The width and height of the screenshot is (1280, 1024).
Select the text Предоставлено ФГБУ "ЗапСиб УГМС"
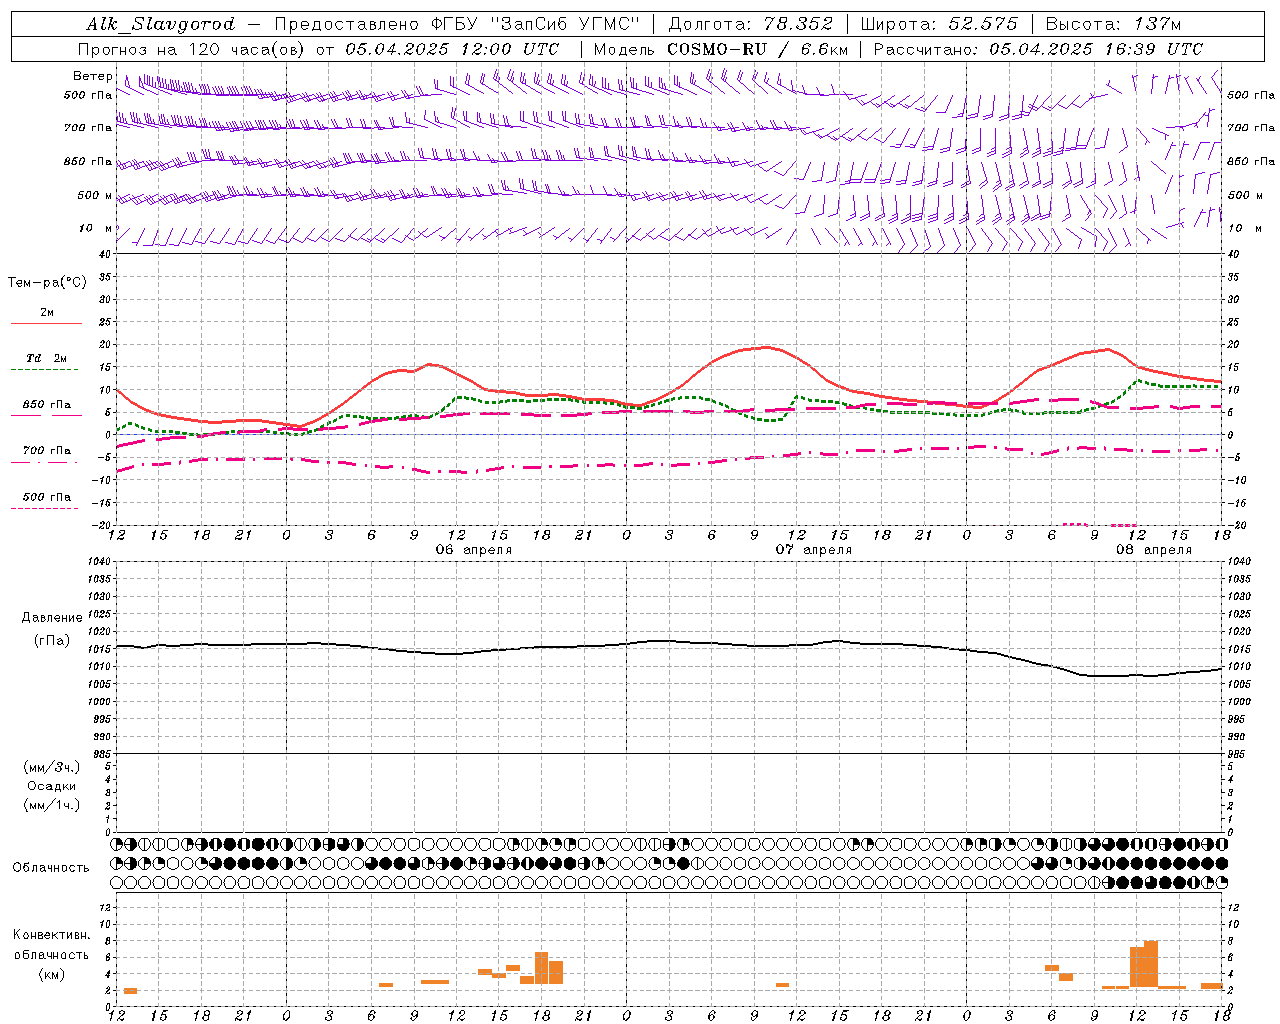pos(456,24)
